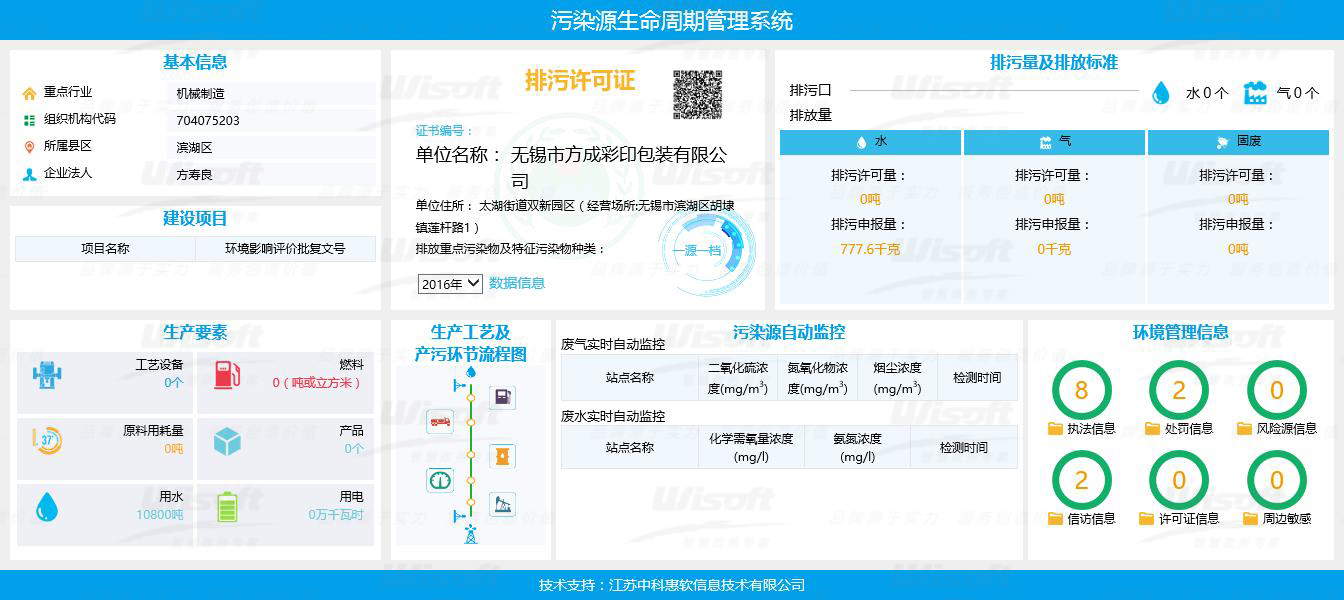This screenshot has width=1344, height=600.
Task: Click the 原料用耗量 gauge icon
Action: [x=47, y=440]
